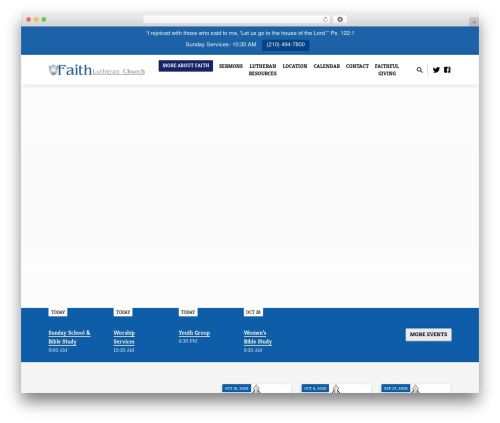Viewport: 500px width, 423px height.
Task: Click the person icon beside Oct 18 sermon
Action: [x=256, y=389]
